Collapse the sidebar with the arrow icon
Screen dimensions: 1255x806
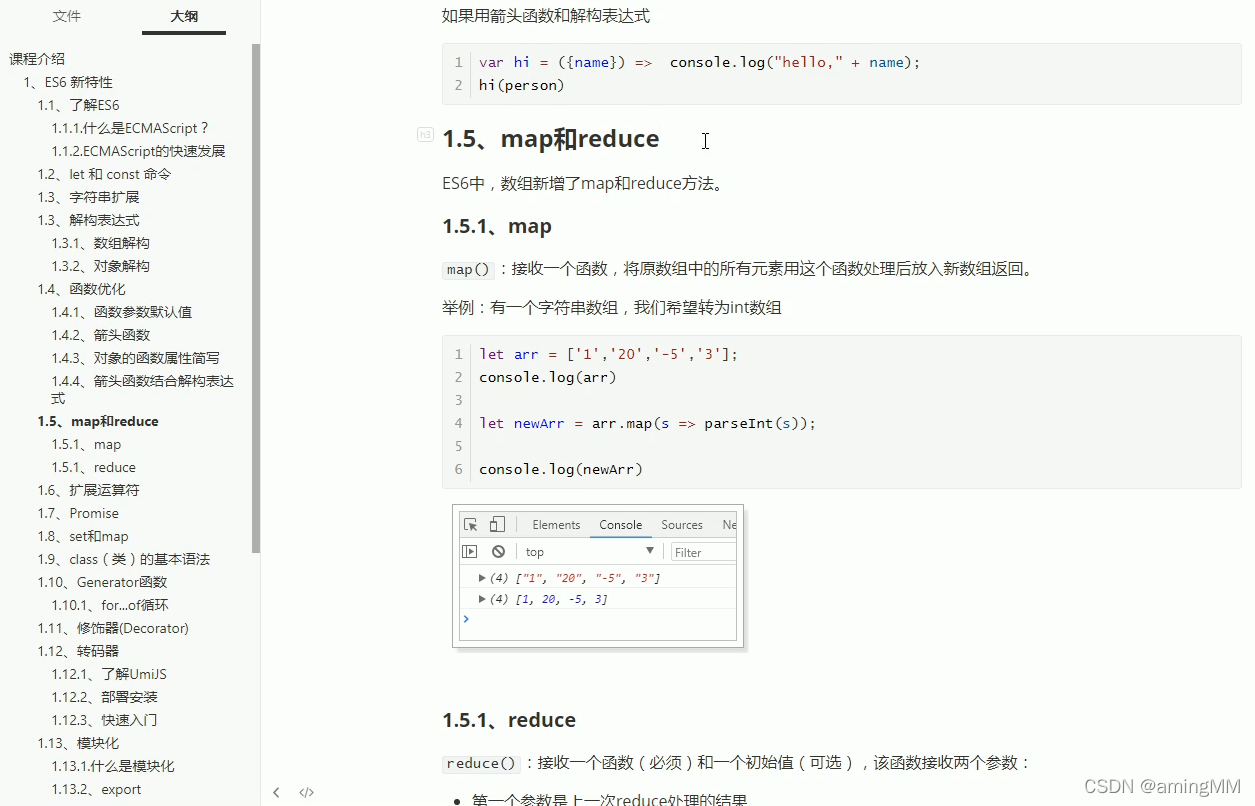pos(277,793)
